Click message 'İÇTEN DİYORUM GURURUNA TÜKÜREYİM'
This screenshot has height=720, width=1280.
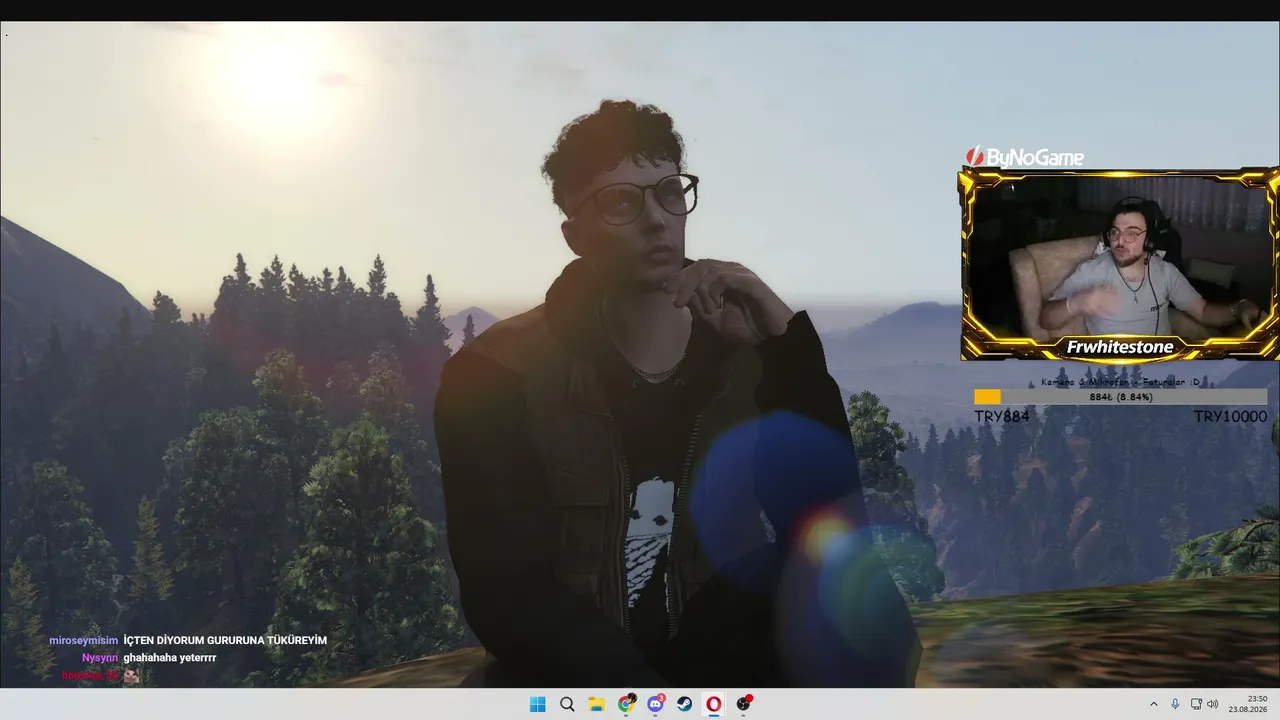(225, 640)
